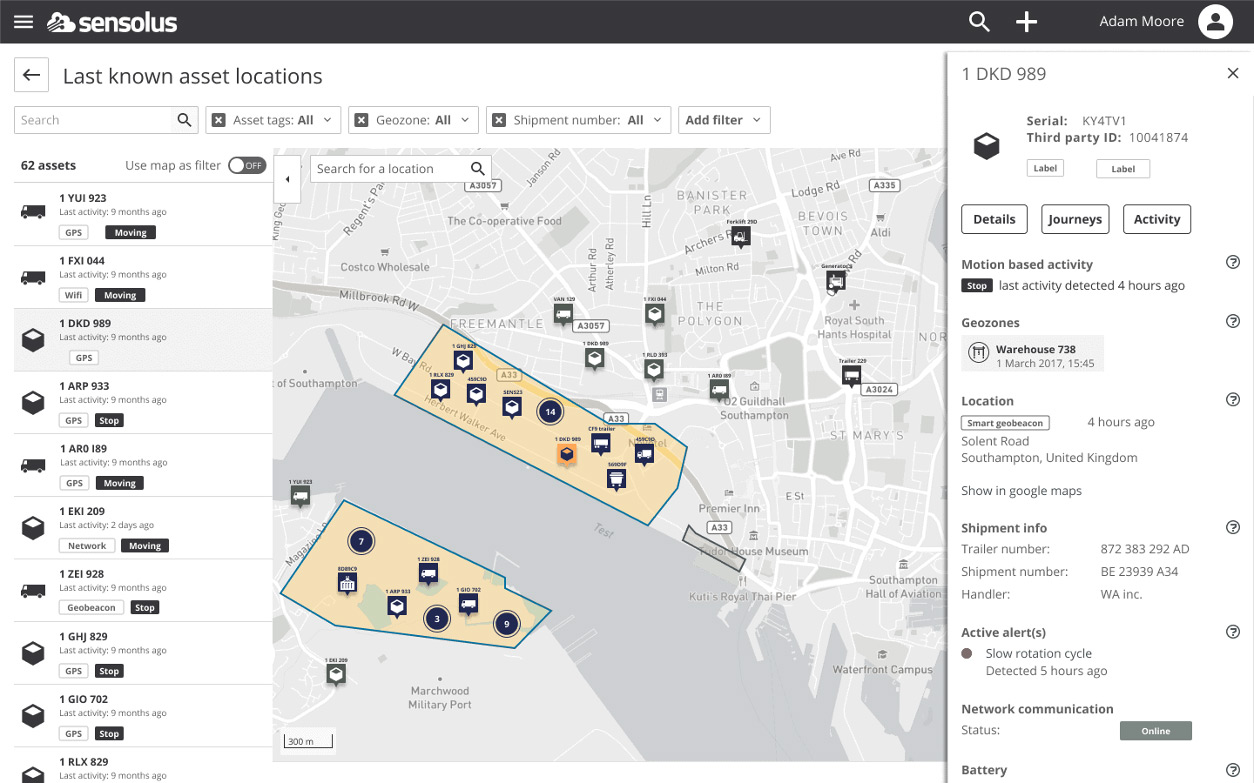1254x783 pixels.
Task: Toggle Use map as filter switch
Action: [246, 166]
